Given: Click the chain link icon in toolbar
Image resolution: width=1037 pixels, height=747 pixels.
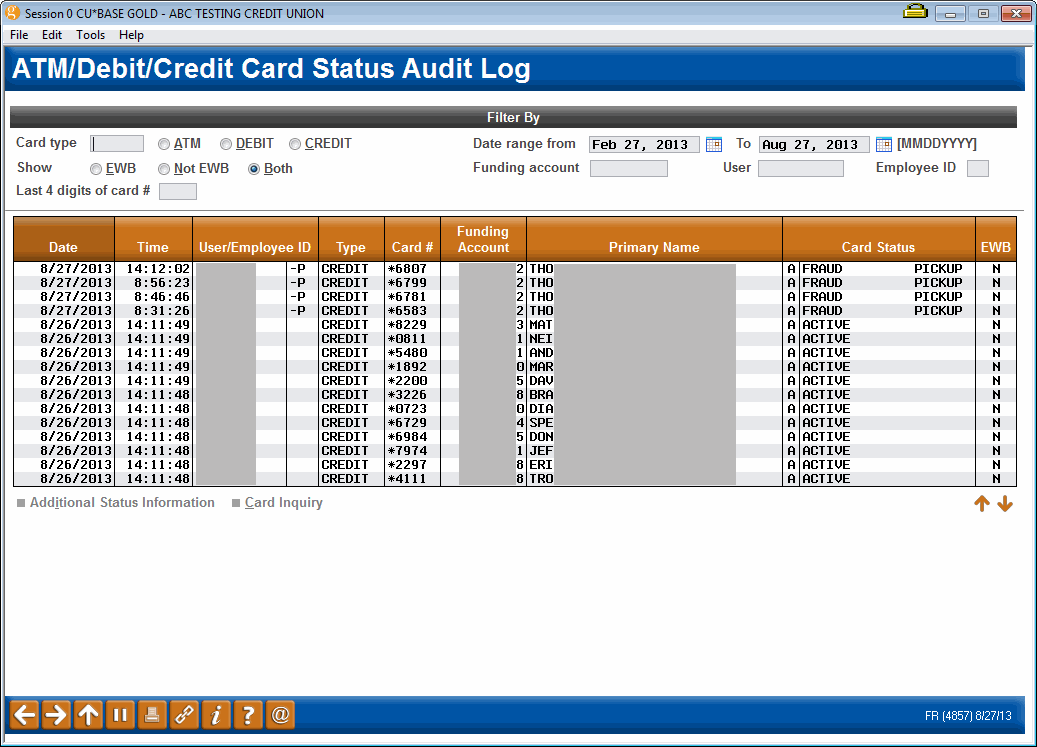Looking at the screenshot, I should click(184, 715).
